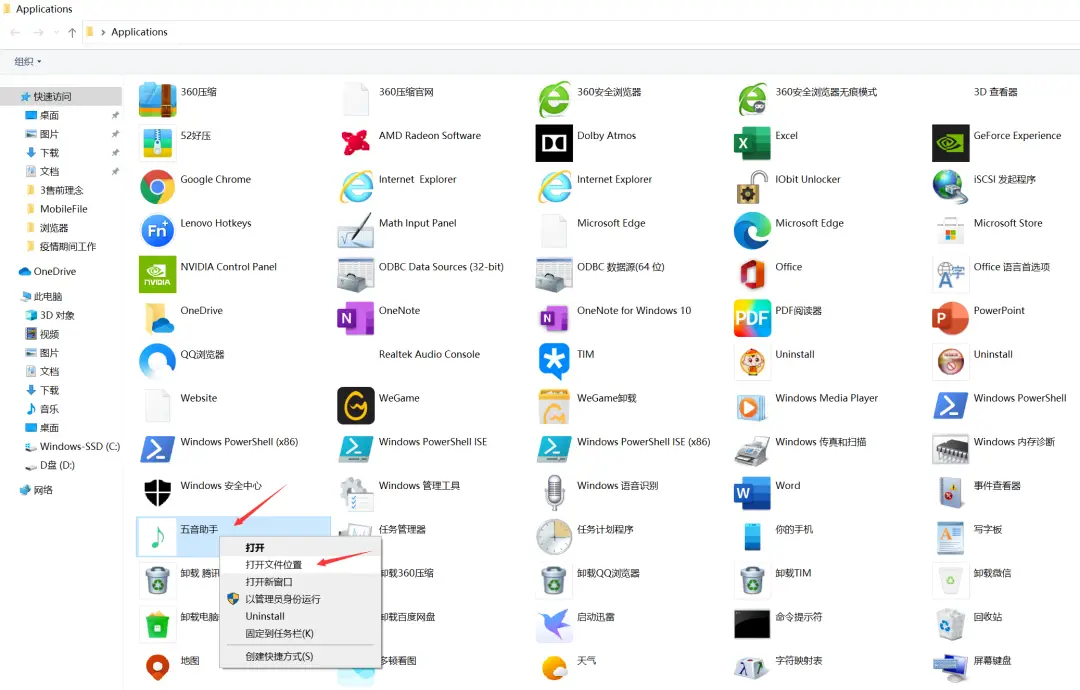Click the Windows PowerShell icon
The height and width of the screenshot is (690, 1080).
(951, 406)
